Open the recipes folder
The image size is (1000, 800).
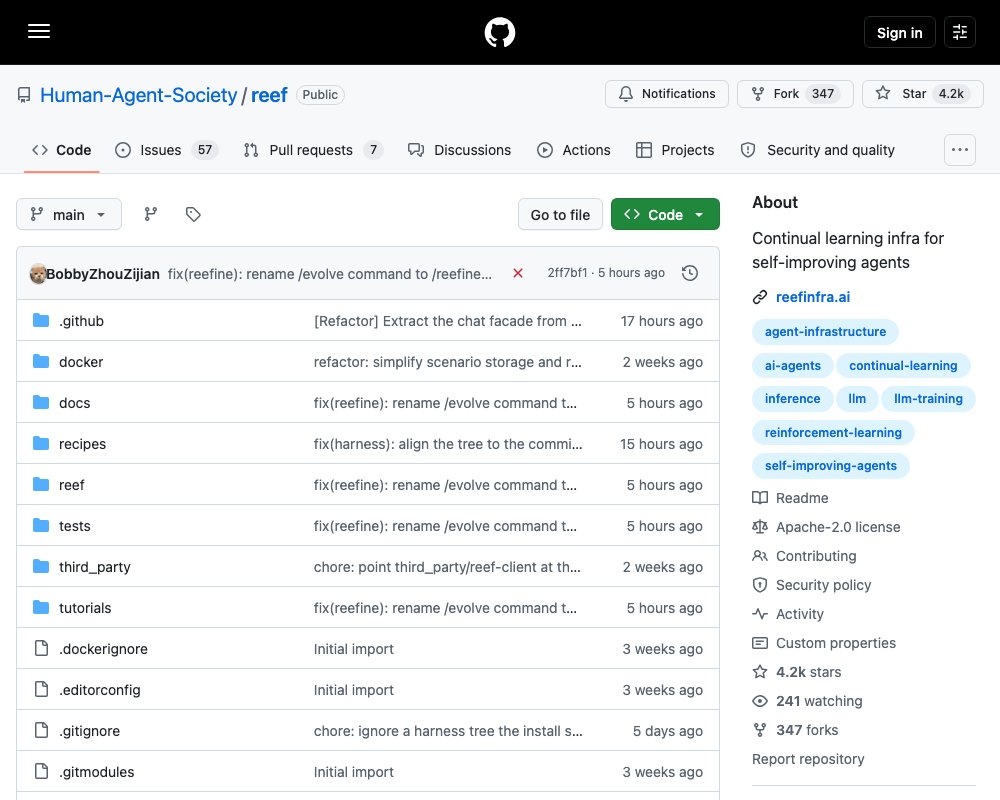82,444
